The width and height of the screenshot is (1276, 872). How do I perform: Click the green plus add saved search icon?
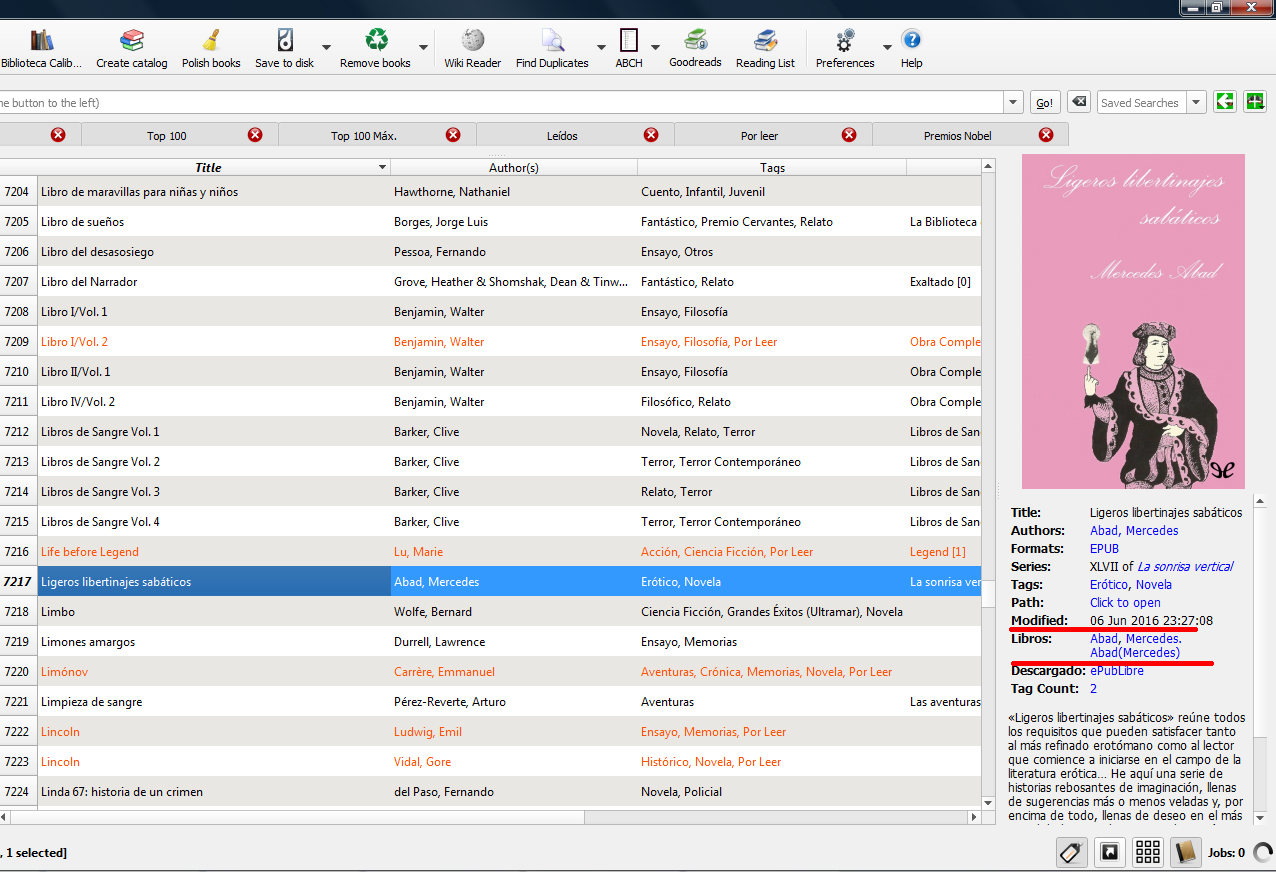point(1255,102)
